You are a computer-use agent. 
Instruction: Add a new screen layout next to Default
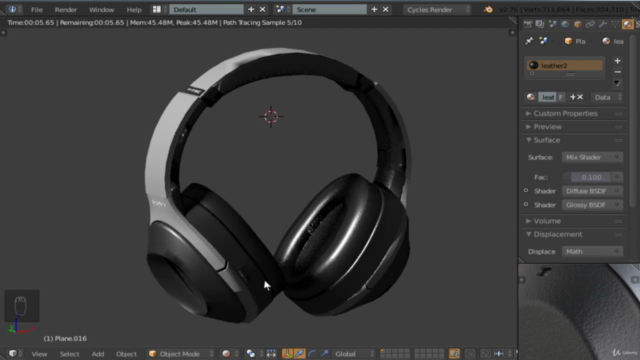[251, 9]
